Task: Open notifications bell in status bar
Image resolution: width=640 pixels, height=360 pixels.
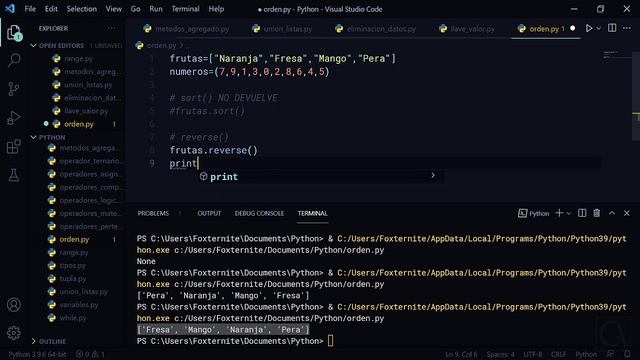Action: 627,354
